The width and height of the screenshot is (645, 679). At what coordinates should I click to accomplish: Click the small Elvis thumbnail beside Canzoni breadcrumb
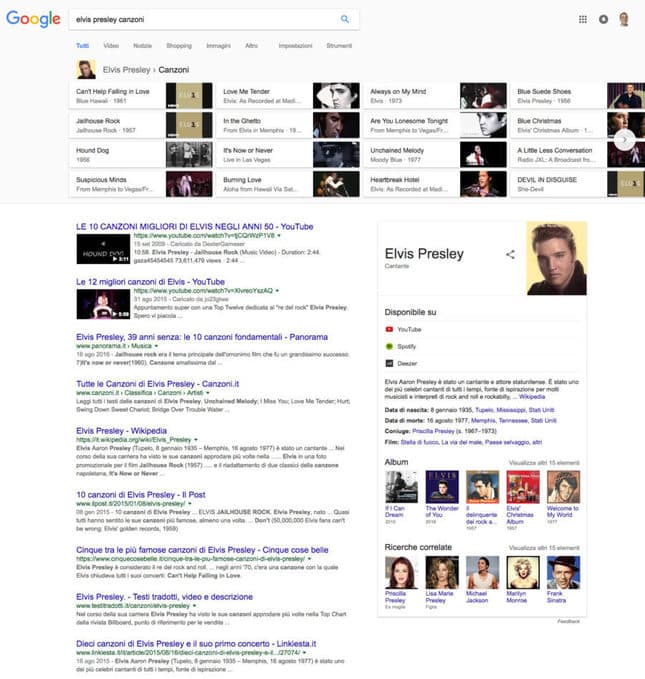point(86,70)
